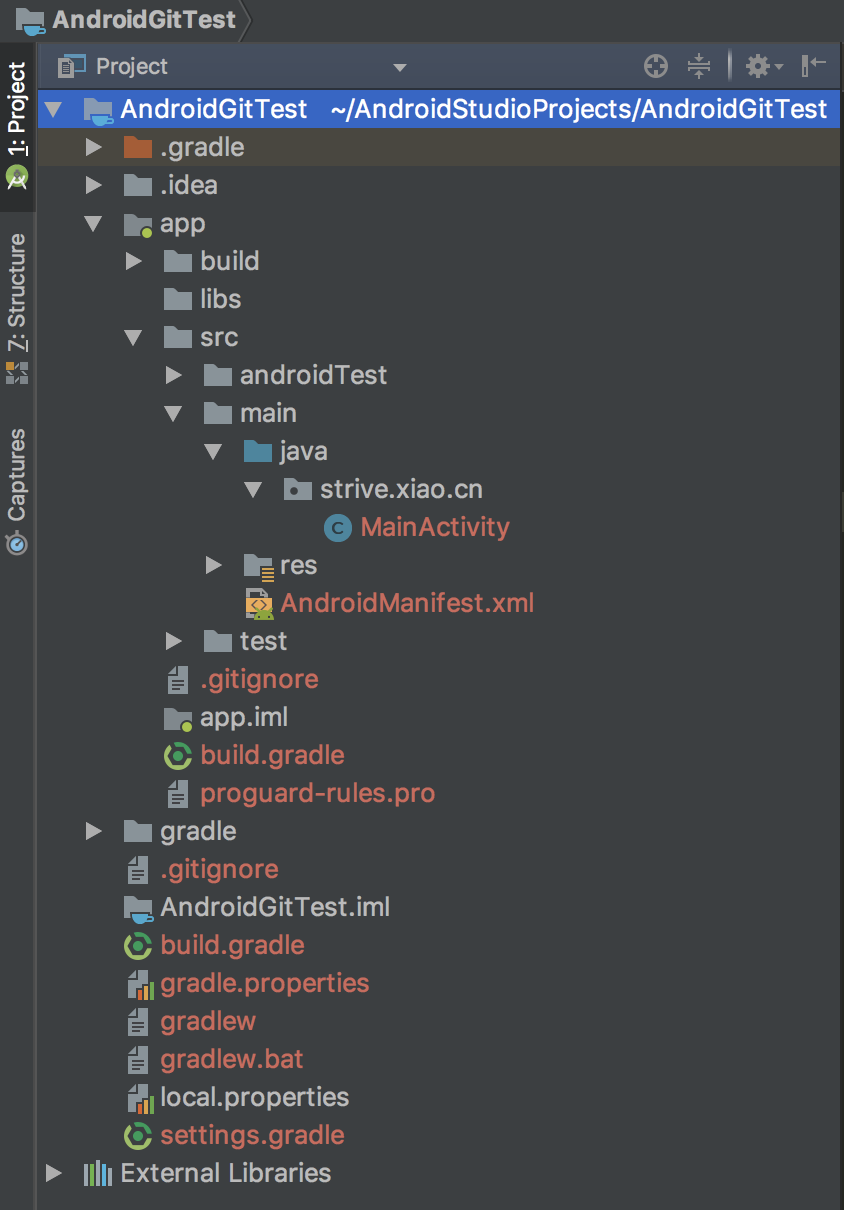Screen dimensions: 844x1210
Task: Select the libs folder
Action: [x=220, y=300]
